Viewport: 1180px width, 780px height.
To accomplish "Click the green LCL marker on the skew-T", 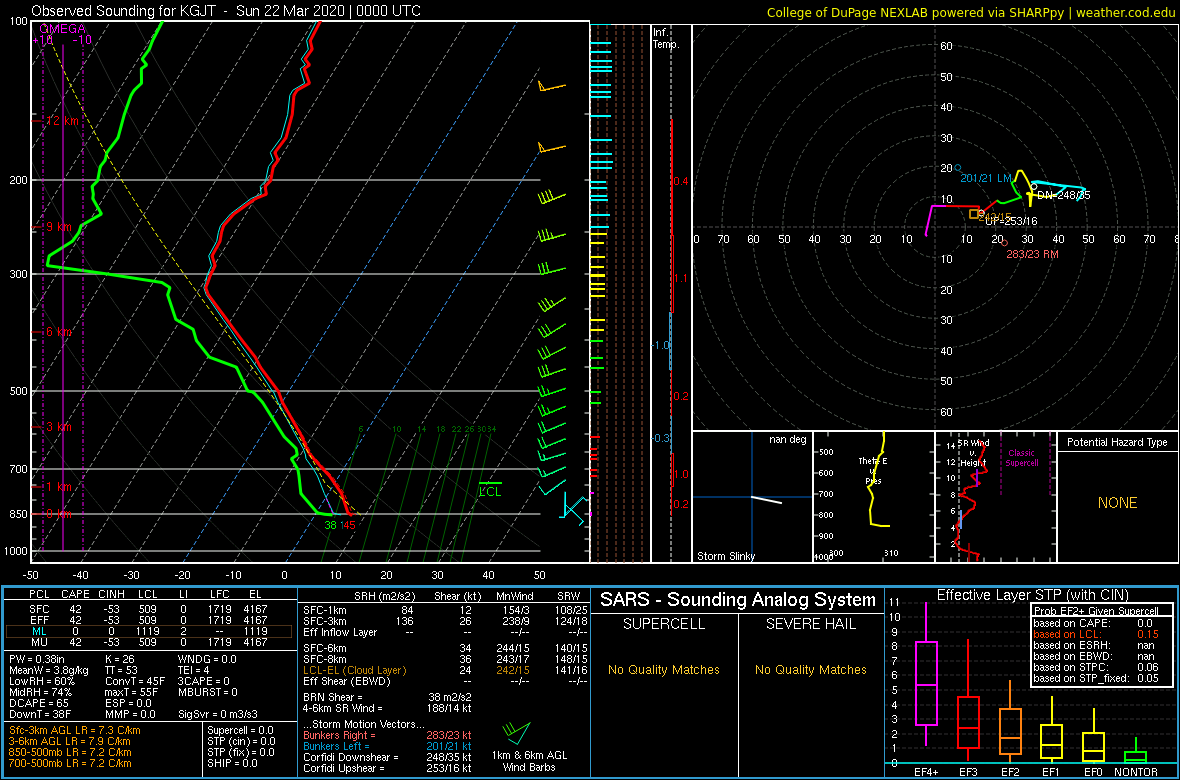I will [x=490, y=489].
